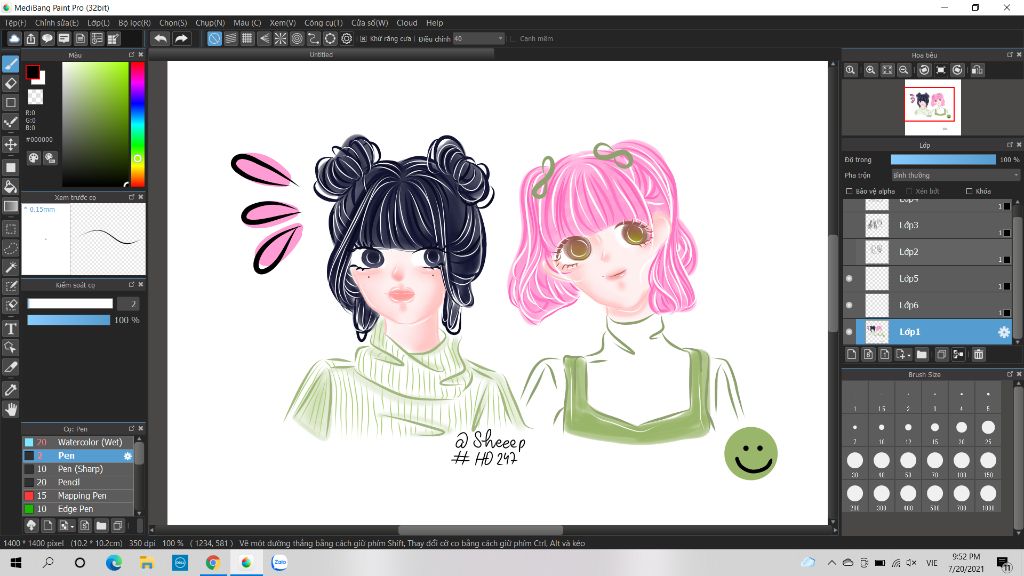The image size is (1024, 576).
Task: Open the Xem(V) menu
Action: coord(283,22)
